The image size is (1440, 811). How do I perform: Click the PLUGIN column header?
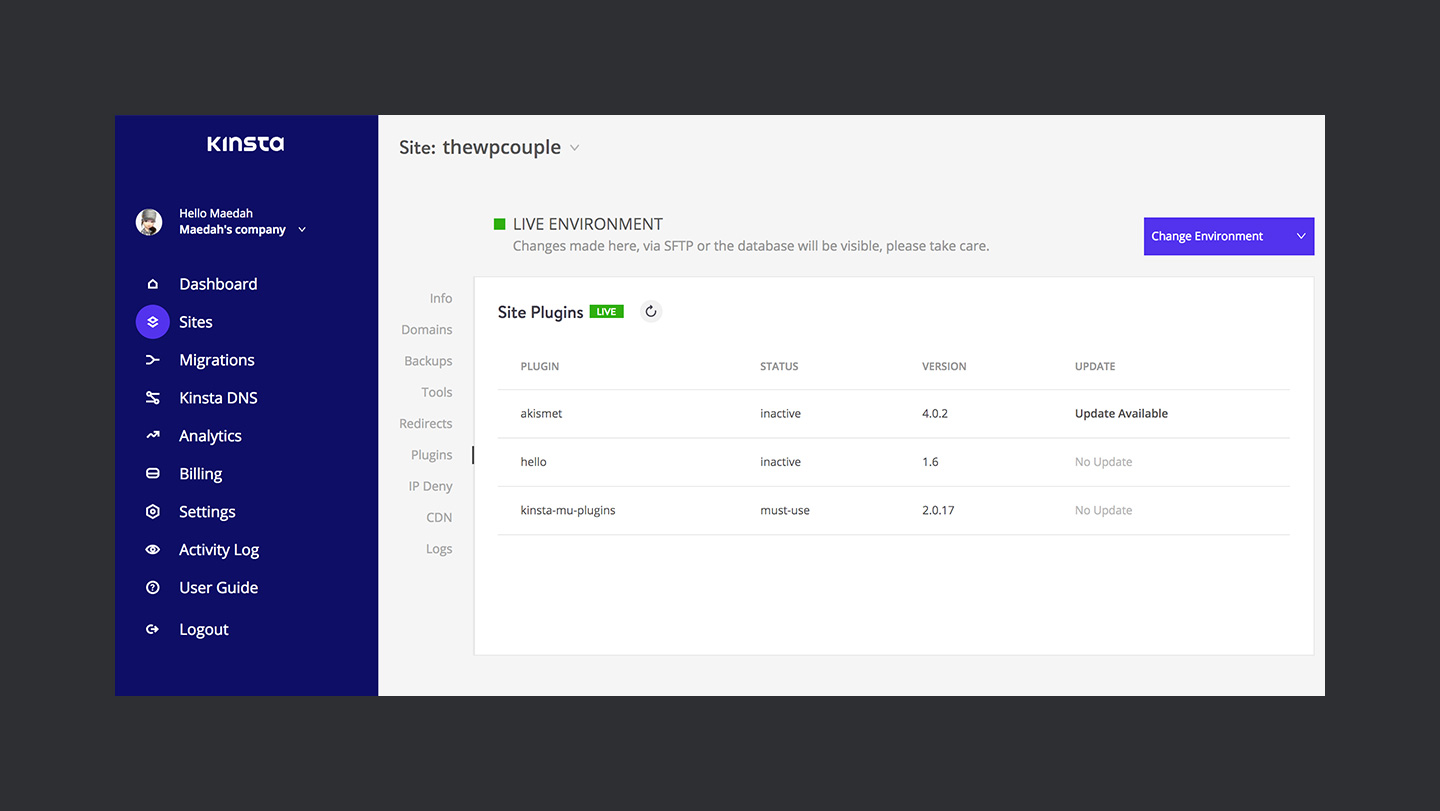[x=540, y=367]
